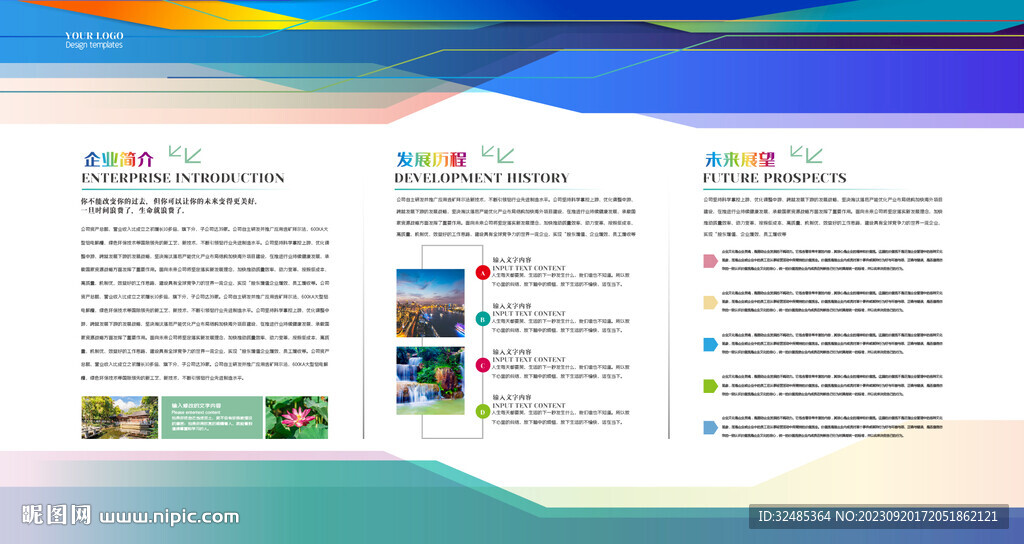Select the pink pentagon bullet marker
1024x544 pixels.
click(710, 261)
